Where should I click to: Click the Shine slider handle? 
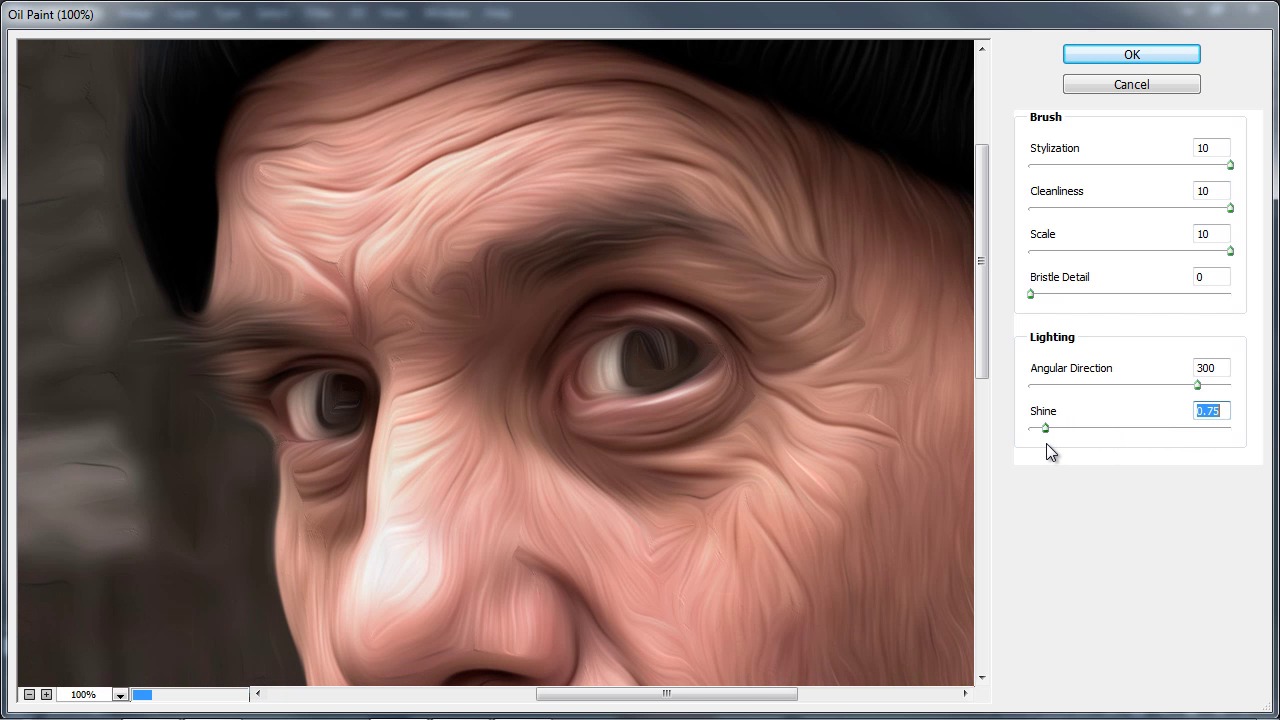coord(1045,428)
